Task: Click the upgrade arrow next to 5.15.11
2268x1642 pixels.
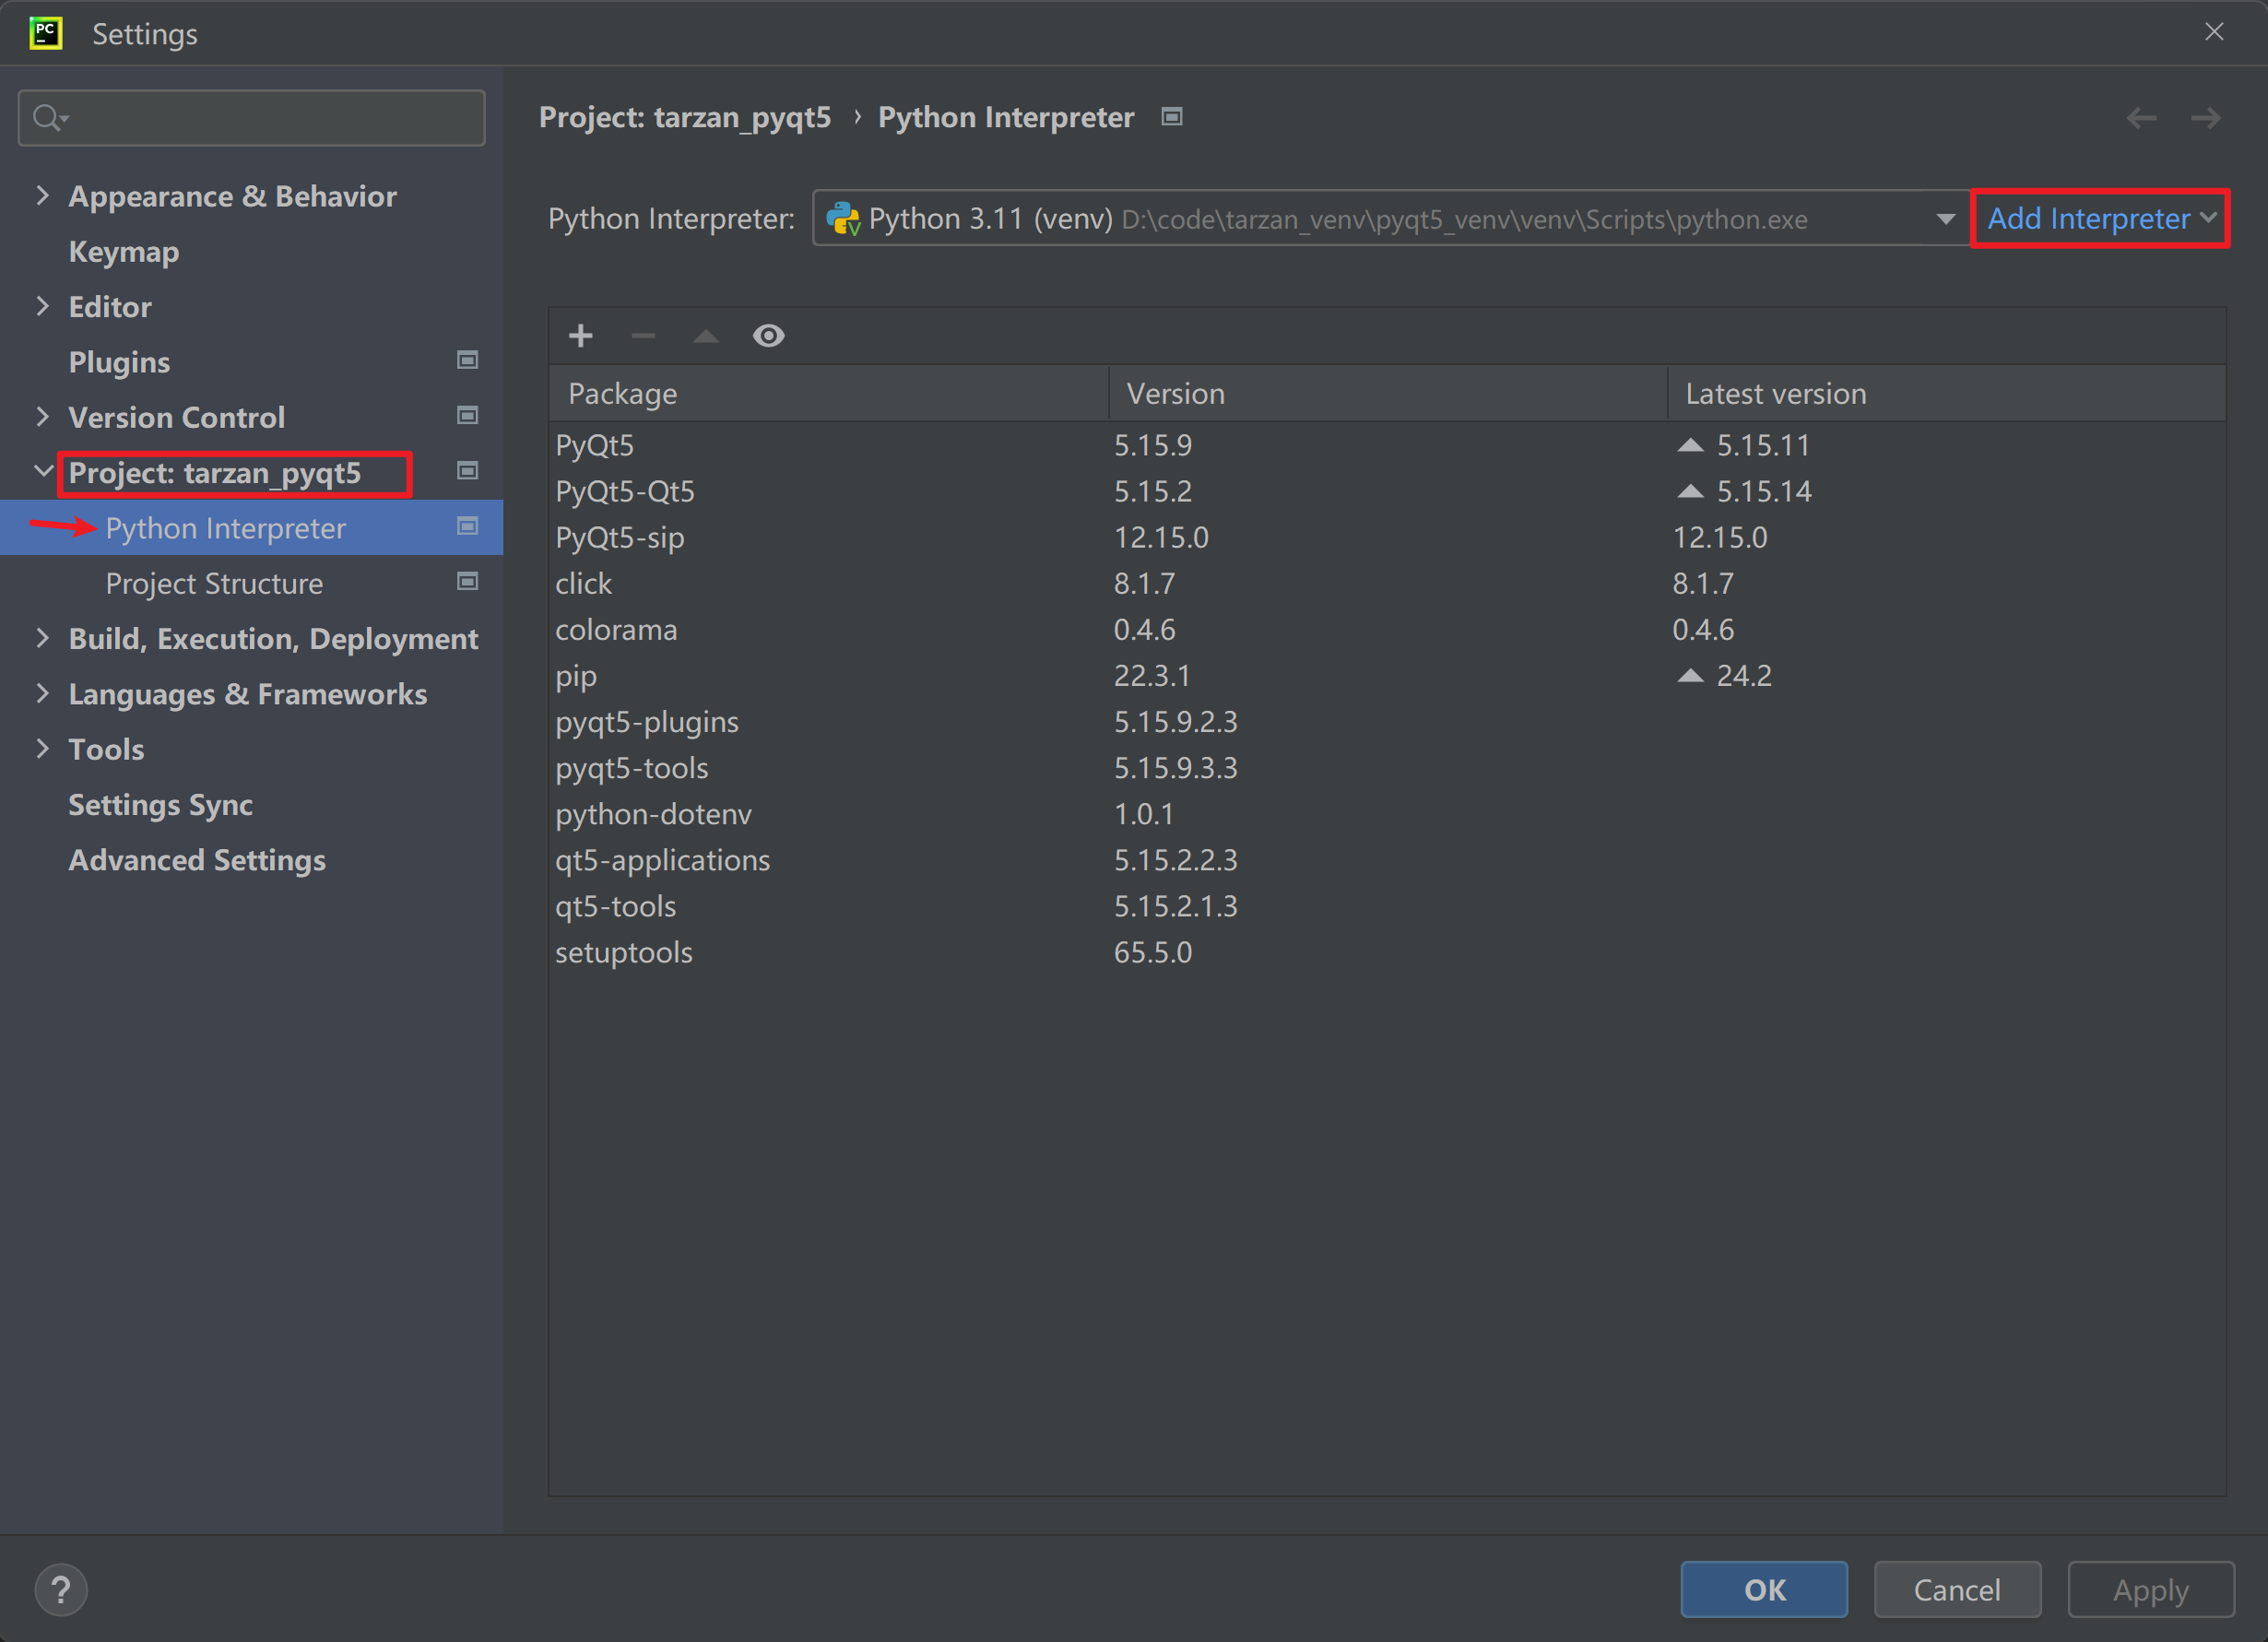Action: (x=1690, y=446)
